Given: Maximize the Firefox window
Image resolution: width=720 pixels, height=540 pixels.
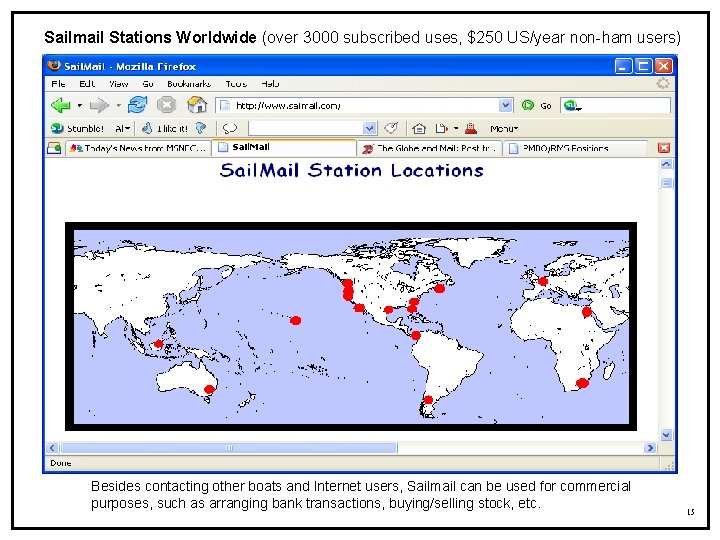Looking at the screenshot, I should (x=643, y=66).
